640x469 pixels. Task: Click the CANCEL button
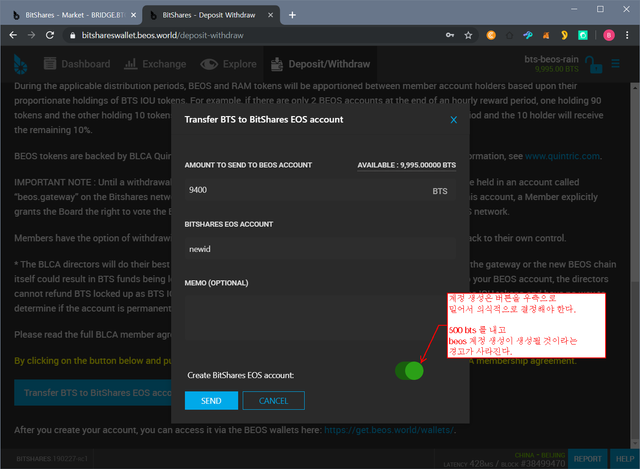(273, 400)
